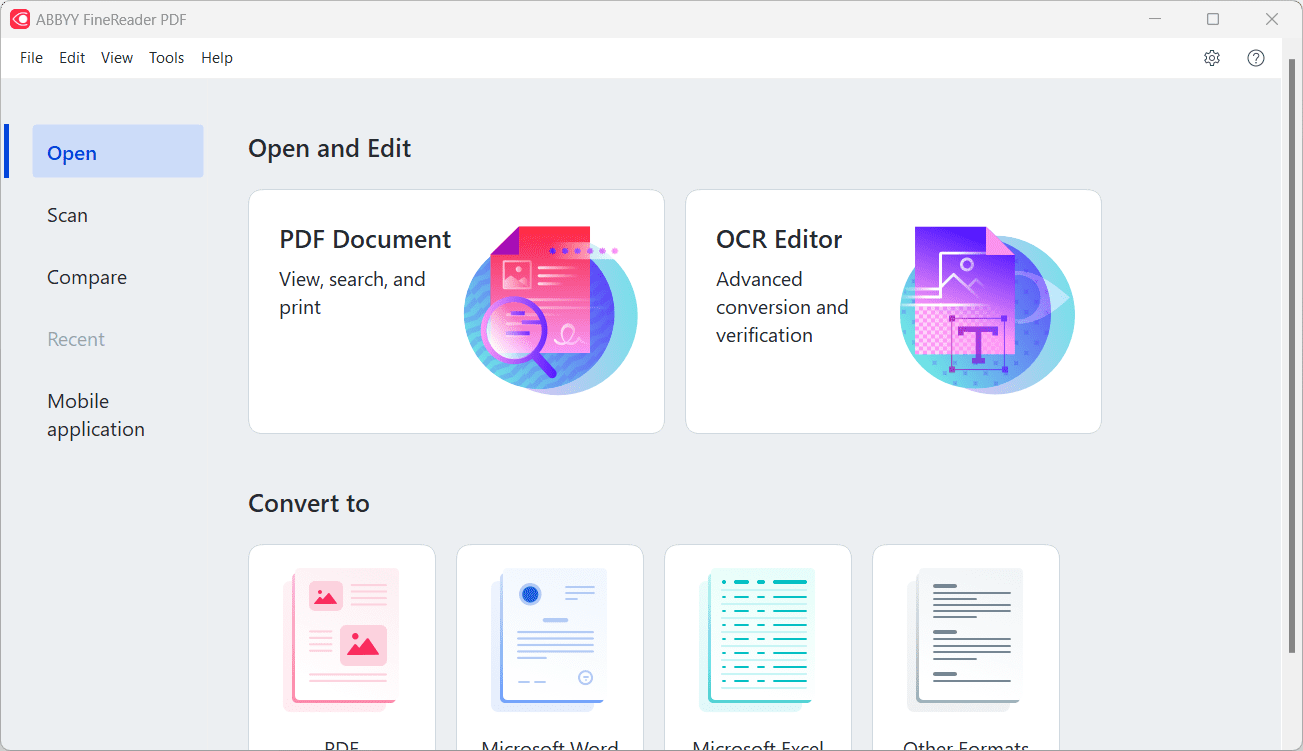Image resolution: width=1303 pixels, height=751 pixels.
Task: Click the 'Open and Edit' heading
Action: point(330,148)
